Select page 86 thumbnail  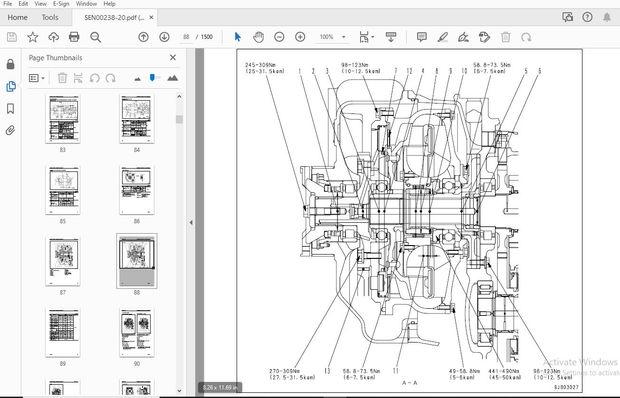click(x=136, y=191)
